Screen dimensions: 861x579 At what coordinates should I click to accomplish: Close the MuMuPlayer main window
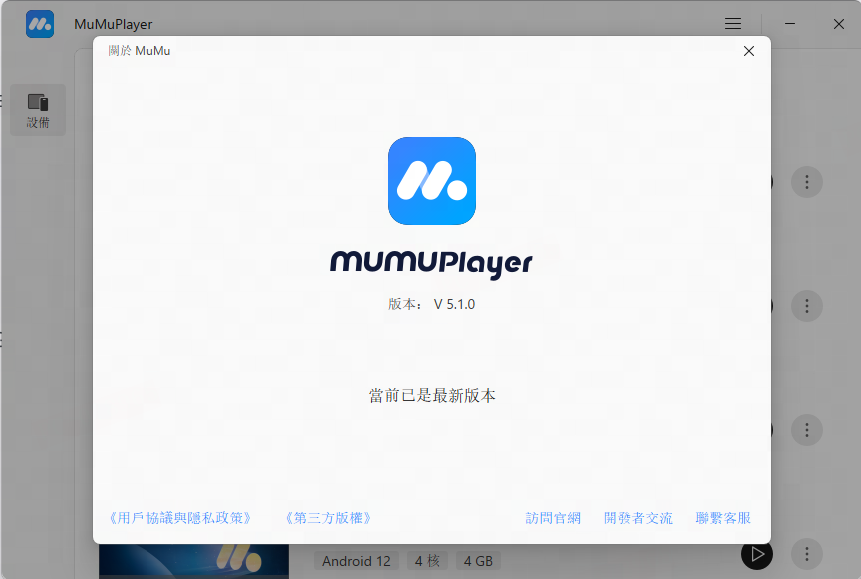(x=838, y=24)
